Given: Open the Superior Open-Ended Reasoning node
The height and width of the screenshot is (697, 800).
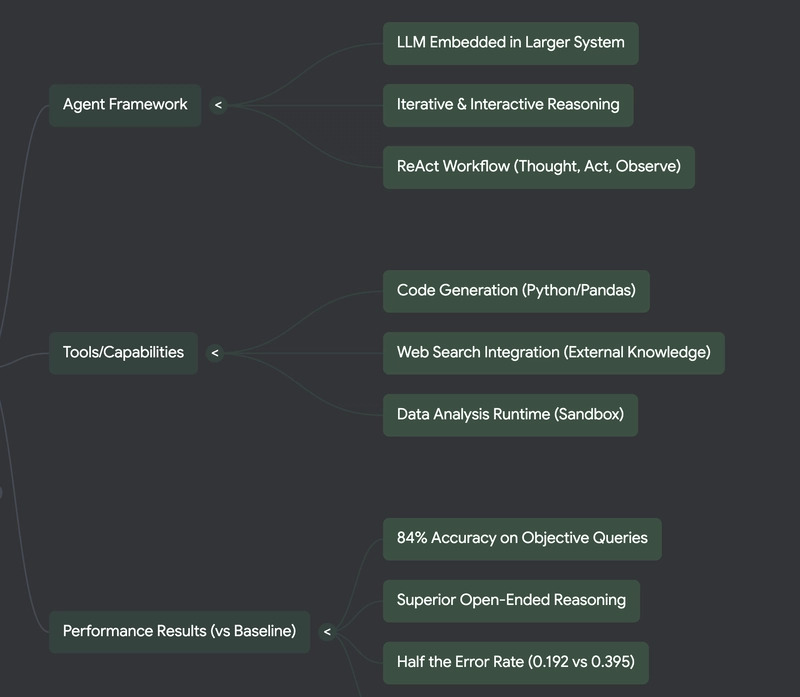Looking at the screenshot, I should click(511, 601).
